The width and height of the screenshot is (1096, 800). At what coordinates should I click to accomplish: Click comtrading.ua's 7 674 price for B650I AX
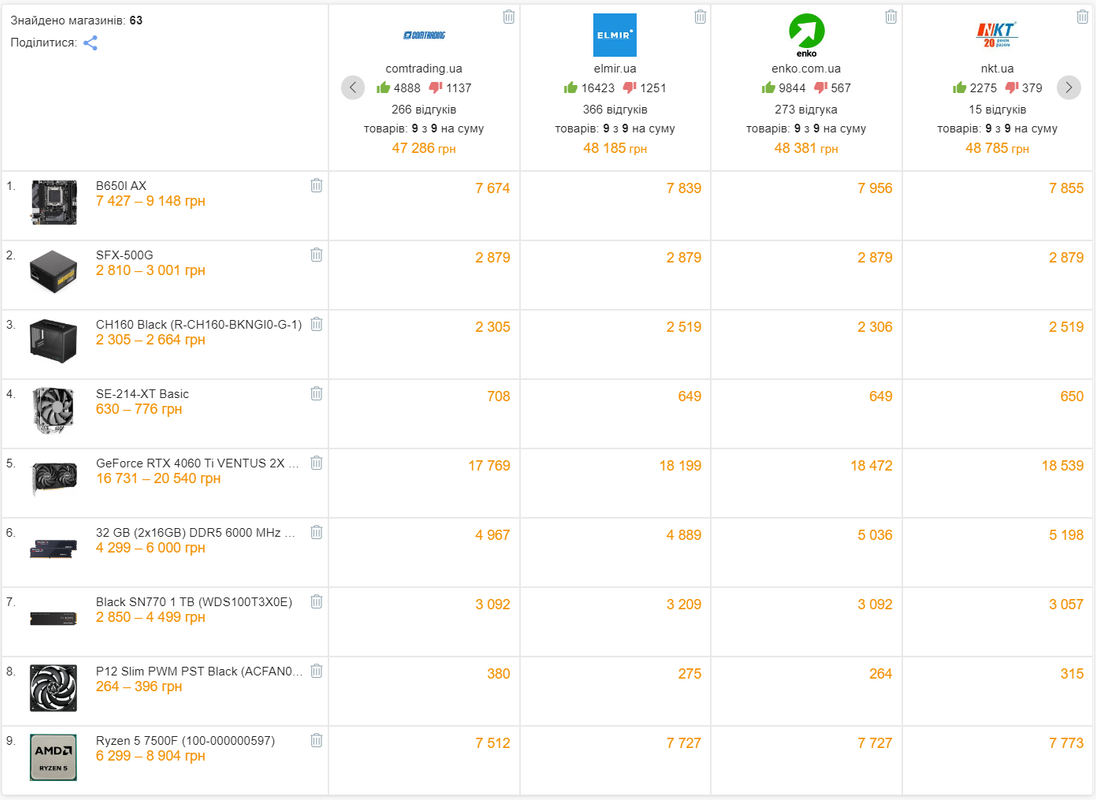[x=493, y=188]
